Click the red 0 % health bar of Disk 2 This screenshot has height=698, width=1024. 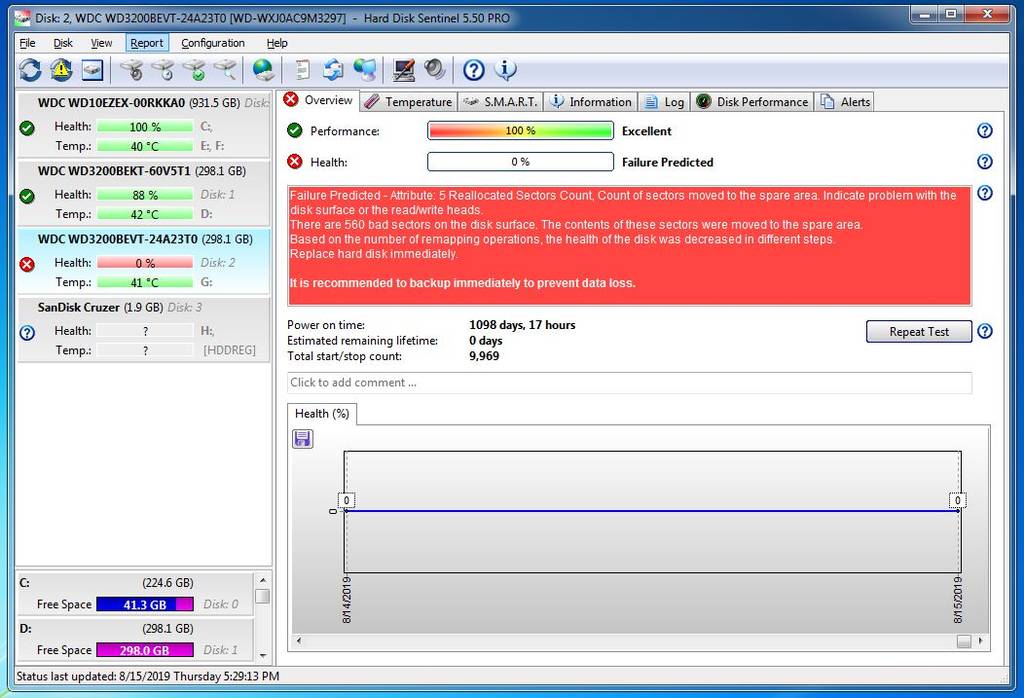(x=145, y=263)
